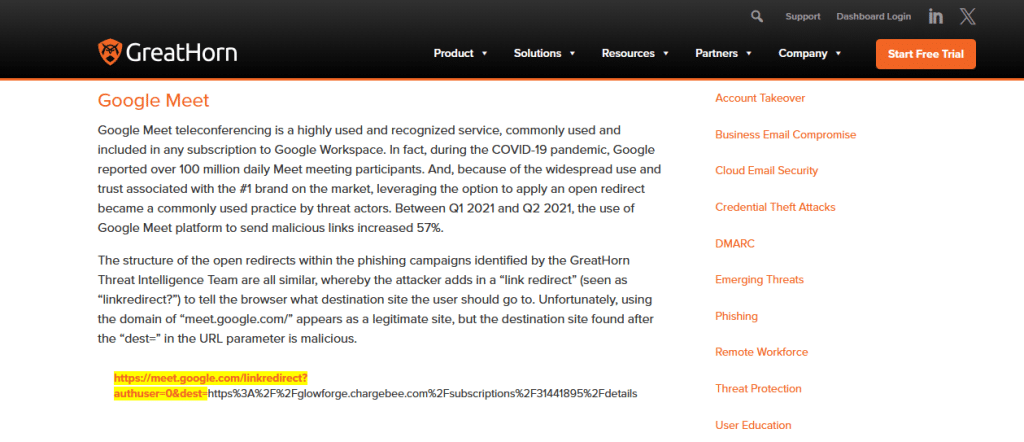Browse the Emerging Threats category

click(759, 280)
